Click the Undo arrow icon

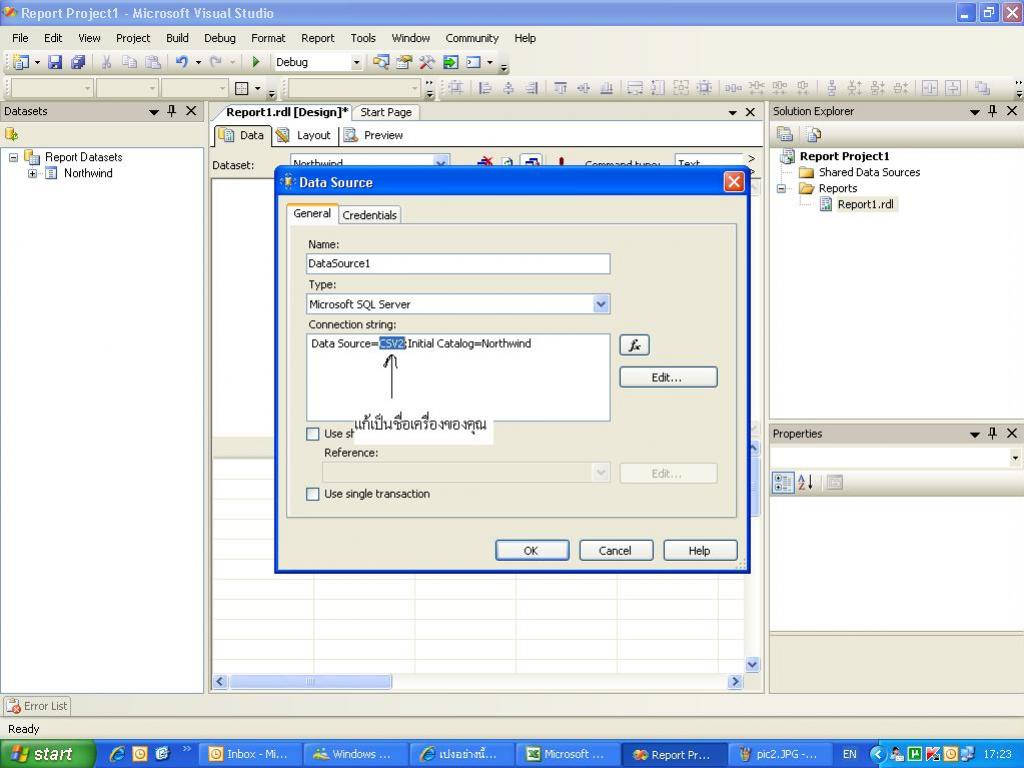[x=182, y=62]
